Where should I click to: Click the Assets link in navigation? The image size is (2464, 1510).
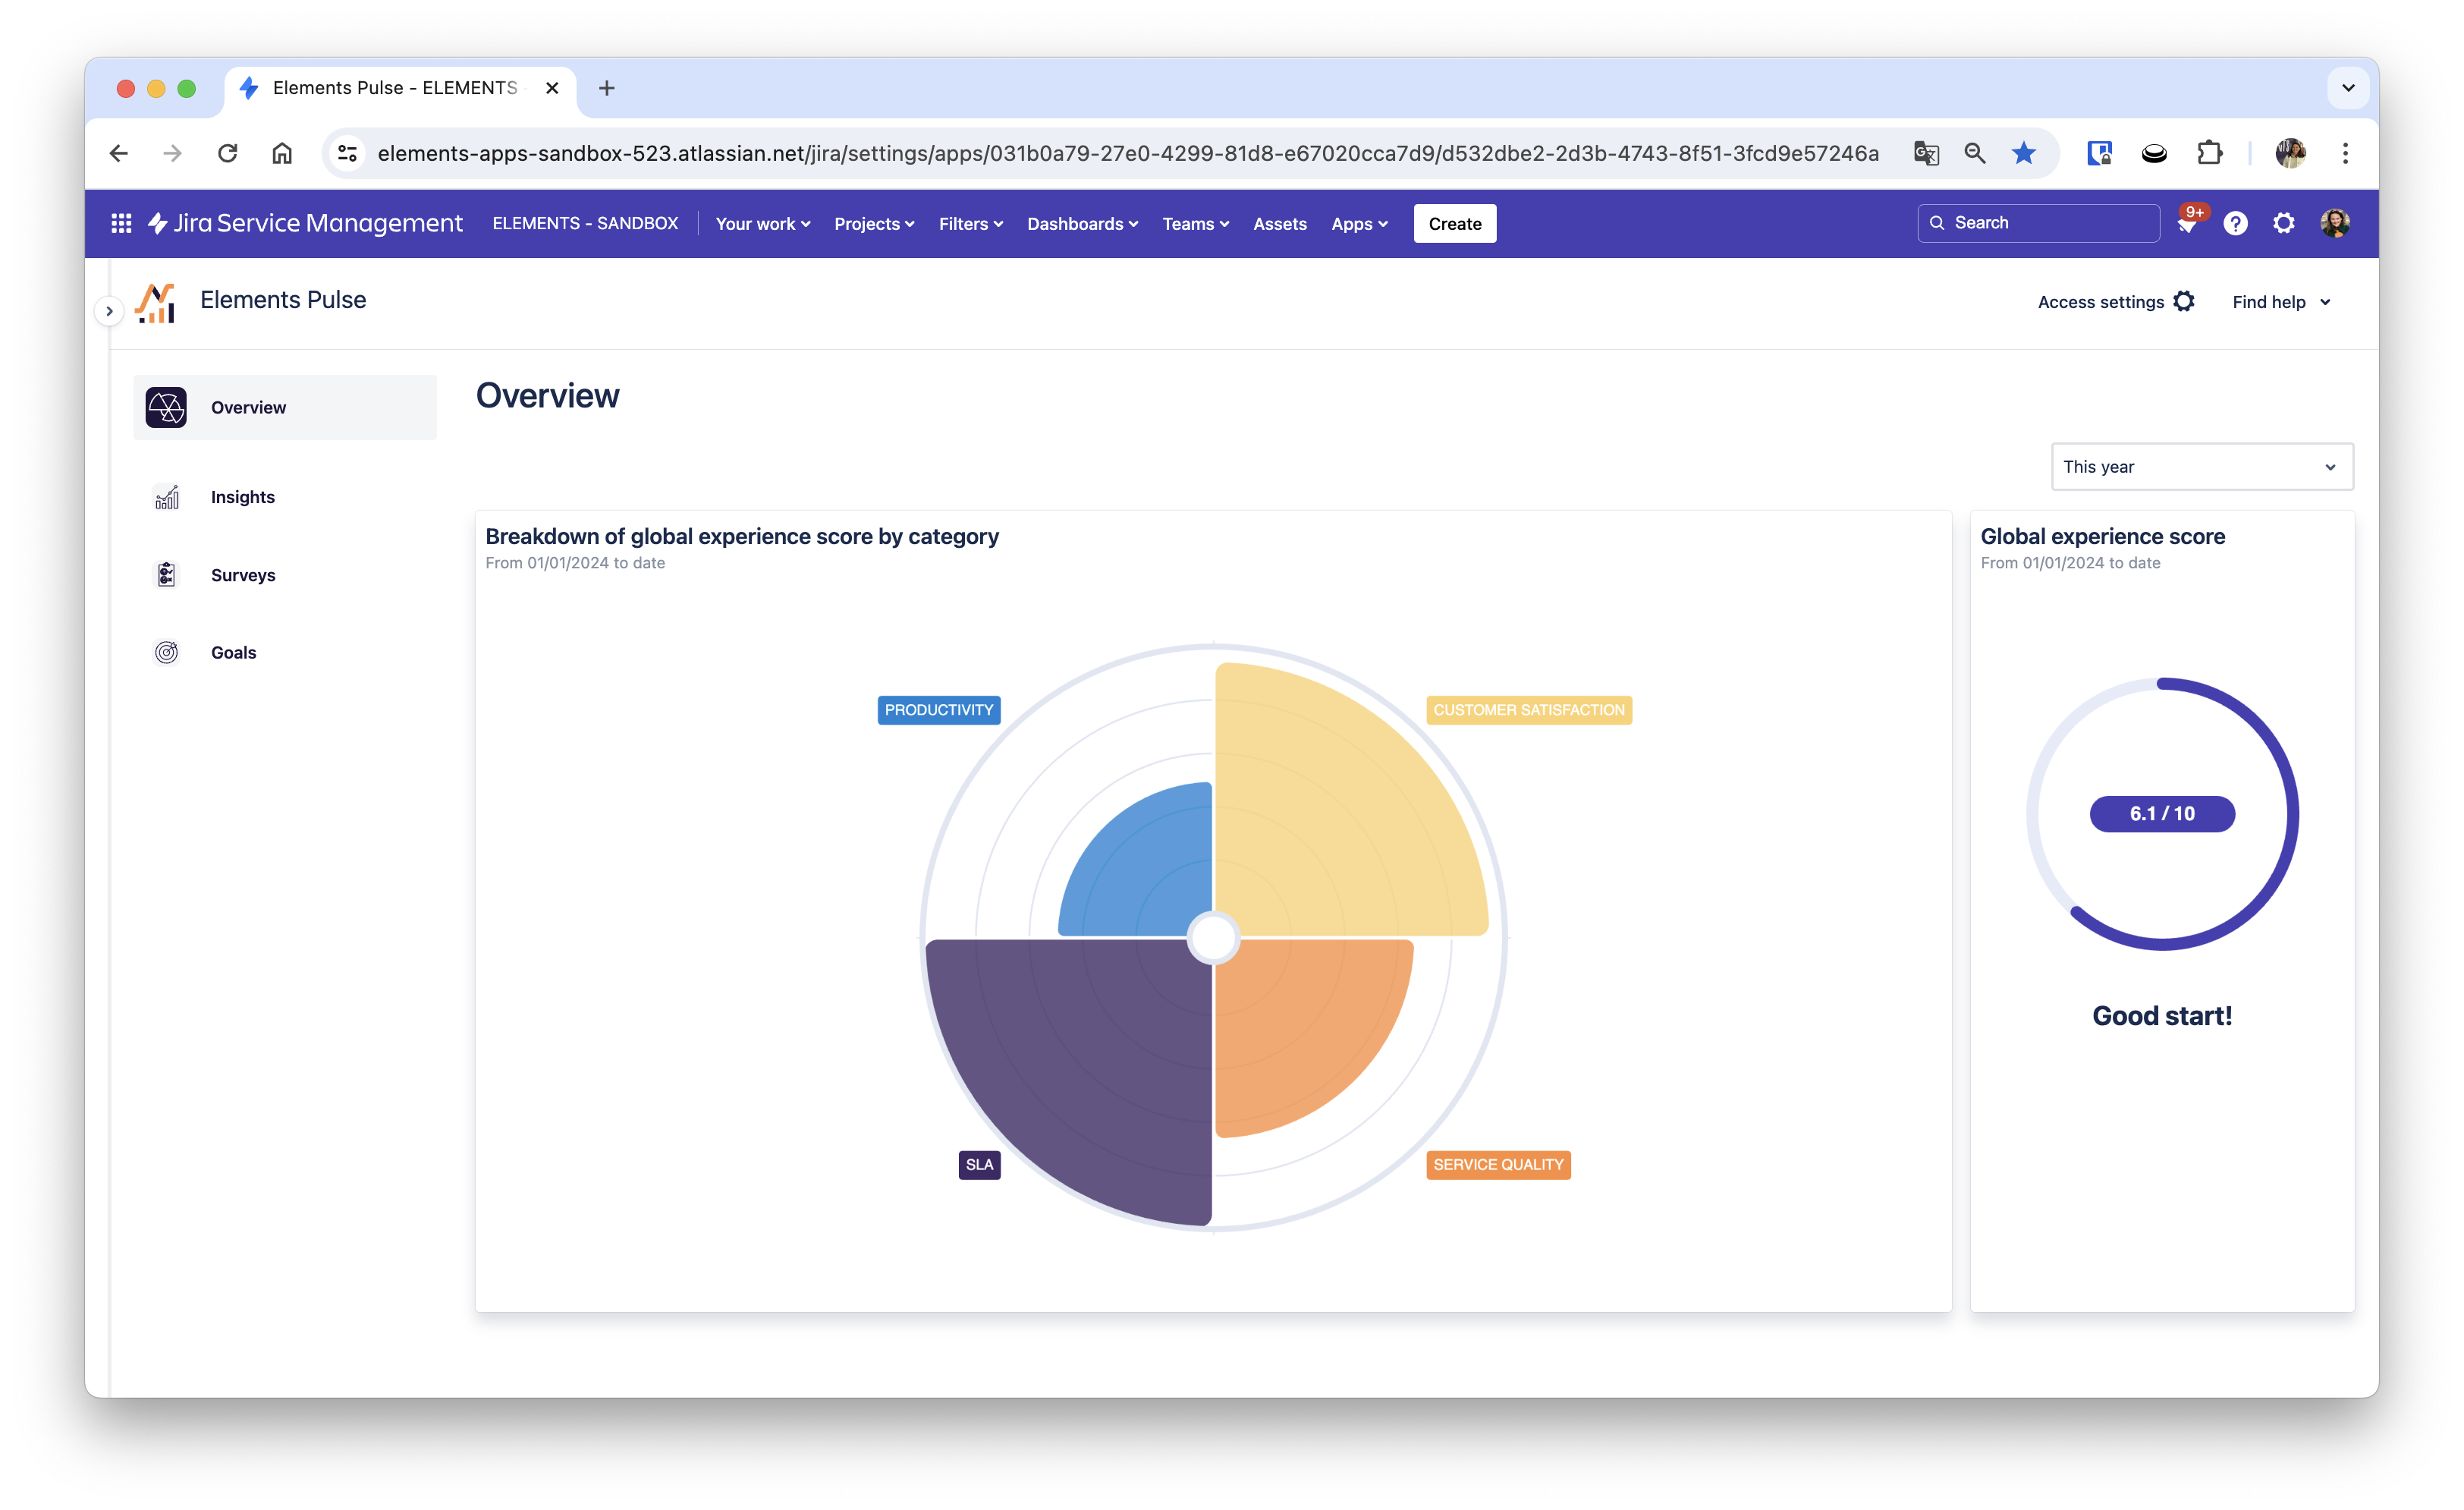tap(1279, 224)
